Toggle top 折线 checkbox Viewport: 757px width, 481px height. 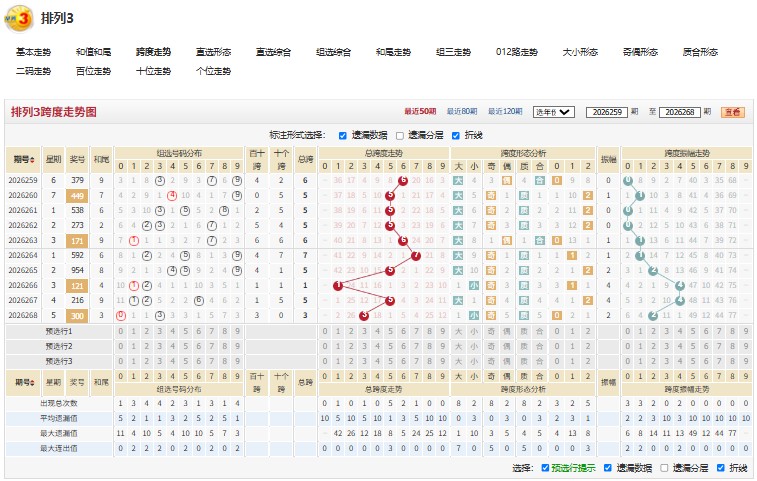tap(456, 136)
